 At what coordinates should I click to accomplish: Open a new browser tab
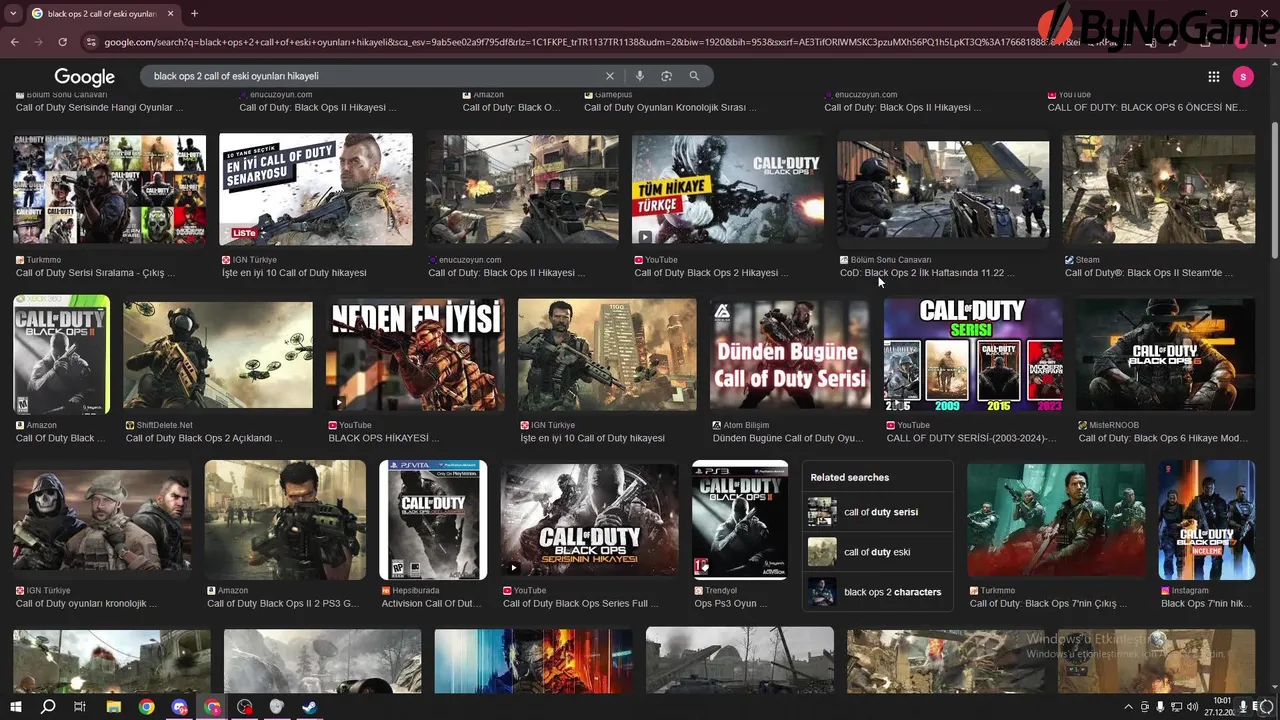coord(194,14)
